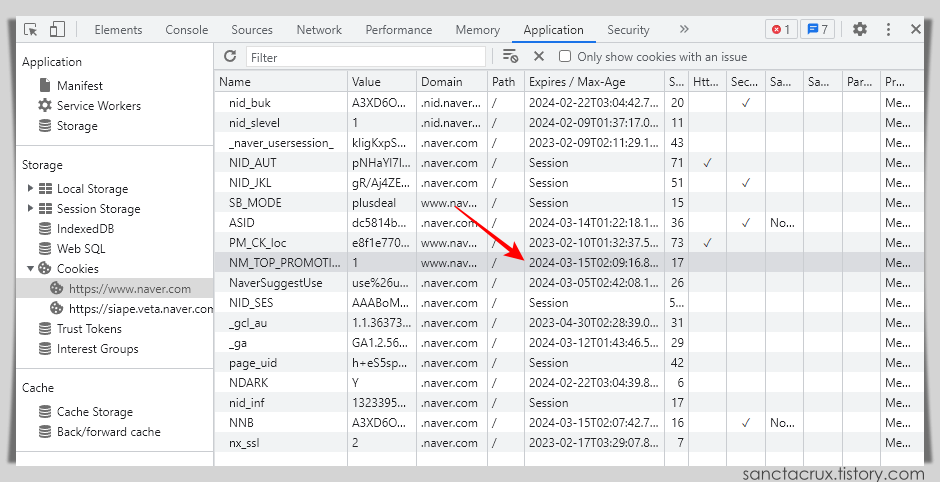Screen dimensions: 940x482
Task: Select the NaverSuggestUse cookie row
Action: [568, 282]
